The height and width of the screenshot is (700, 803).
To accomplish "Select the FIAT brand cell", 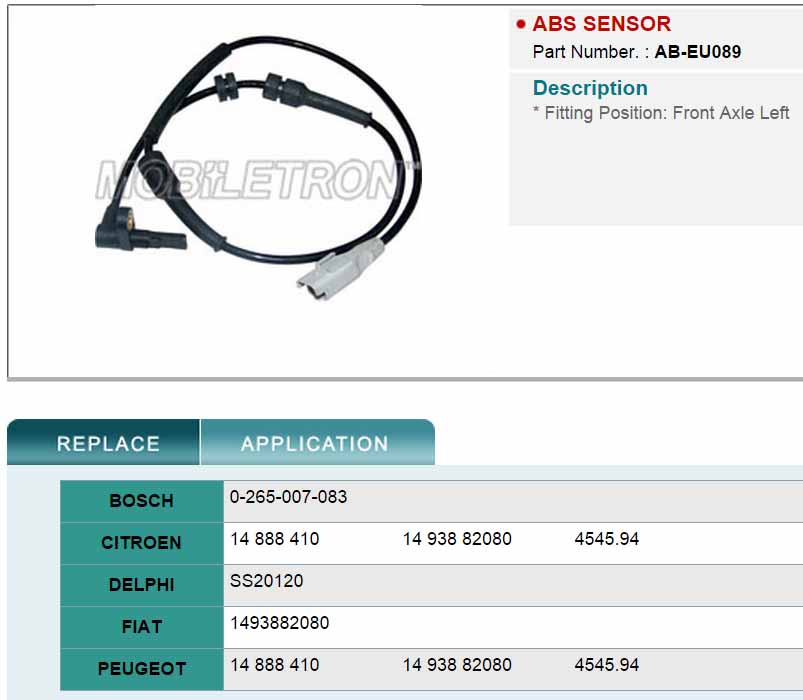I will coord(142,627).
